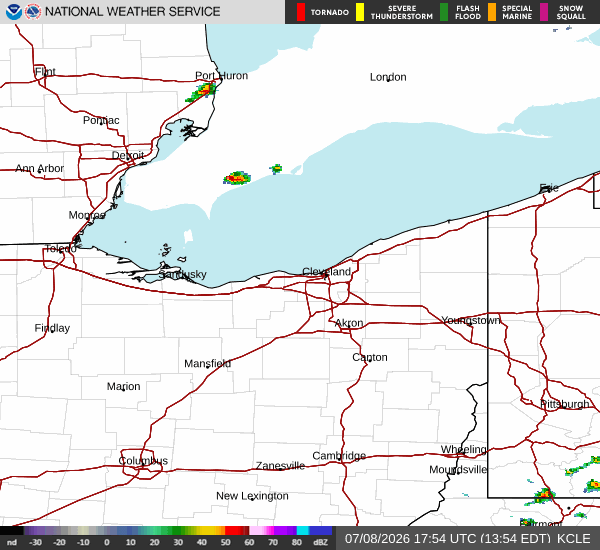
Task: Click the large storm cell in Ontario north of Lake Erie
Action: [237, 178]
